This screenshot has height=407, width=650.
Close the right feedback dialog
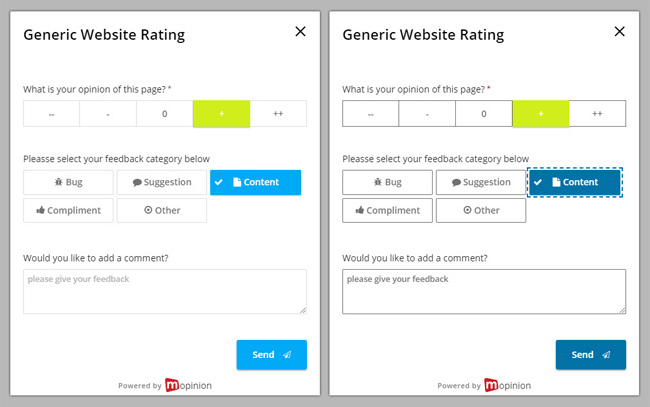click(x=619, y=31)
